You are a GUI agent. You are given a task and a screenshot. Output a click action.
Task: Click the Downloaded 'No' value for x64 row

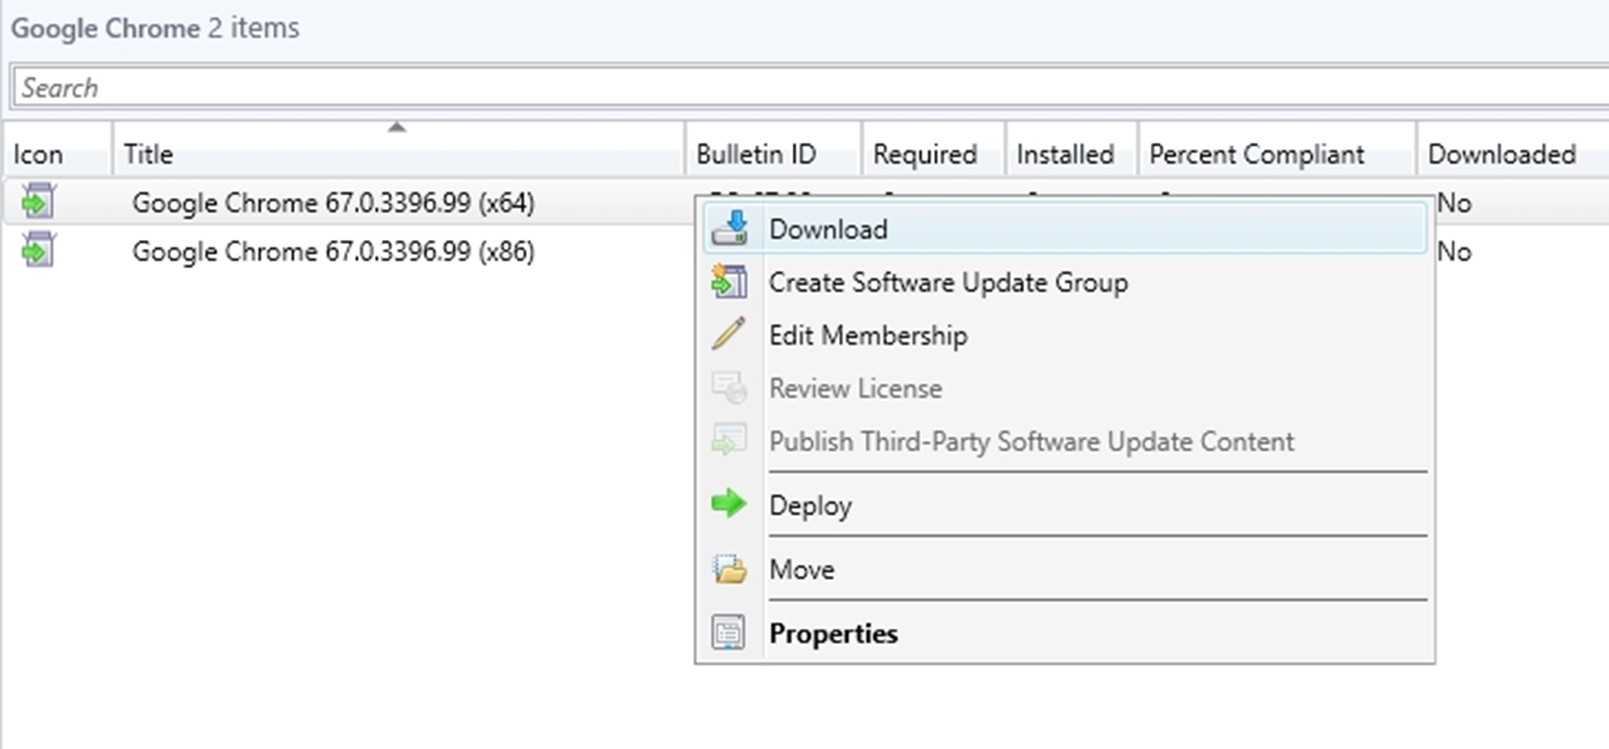(x=1454, y=203)
